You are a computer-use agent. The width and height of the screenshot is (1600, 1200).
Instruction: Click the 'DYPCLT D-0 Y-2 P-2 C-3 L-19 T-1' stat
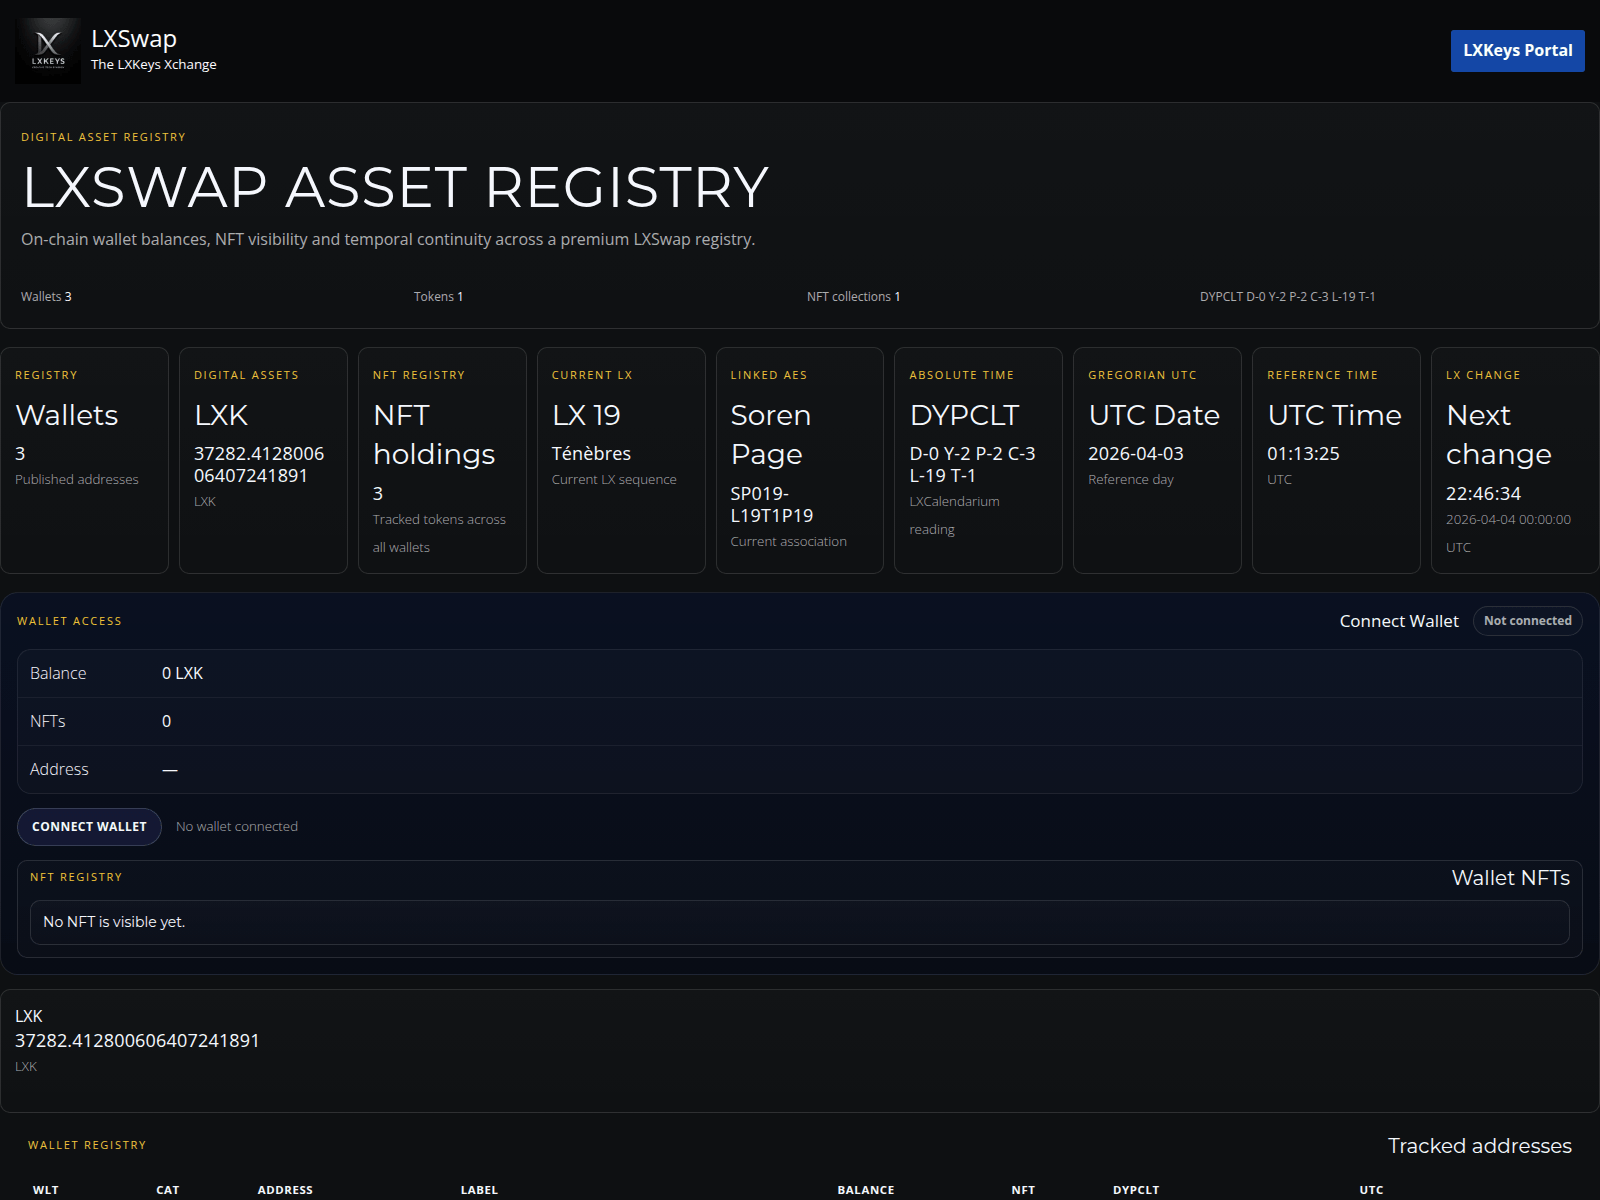1288,297
